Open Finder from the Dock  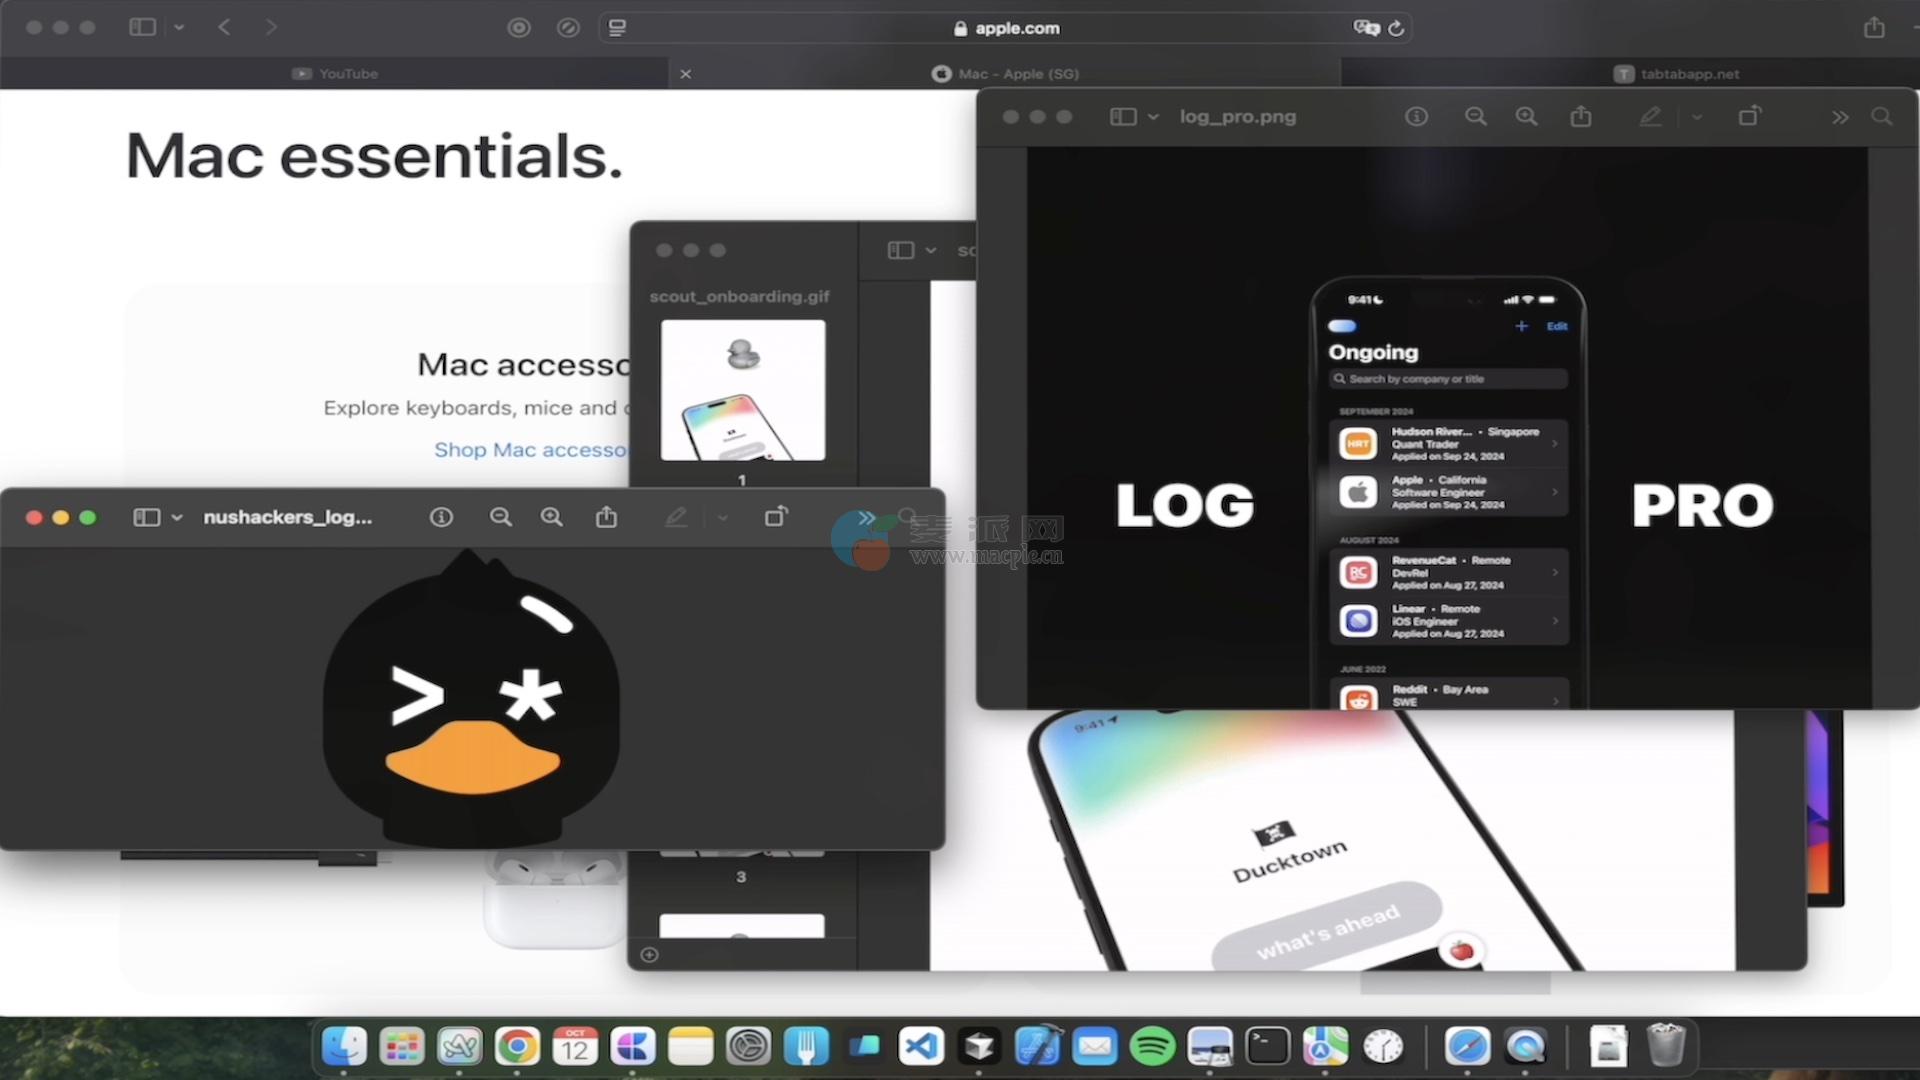344,1047
